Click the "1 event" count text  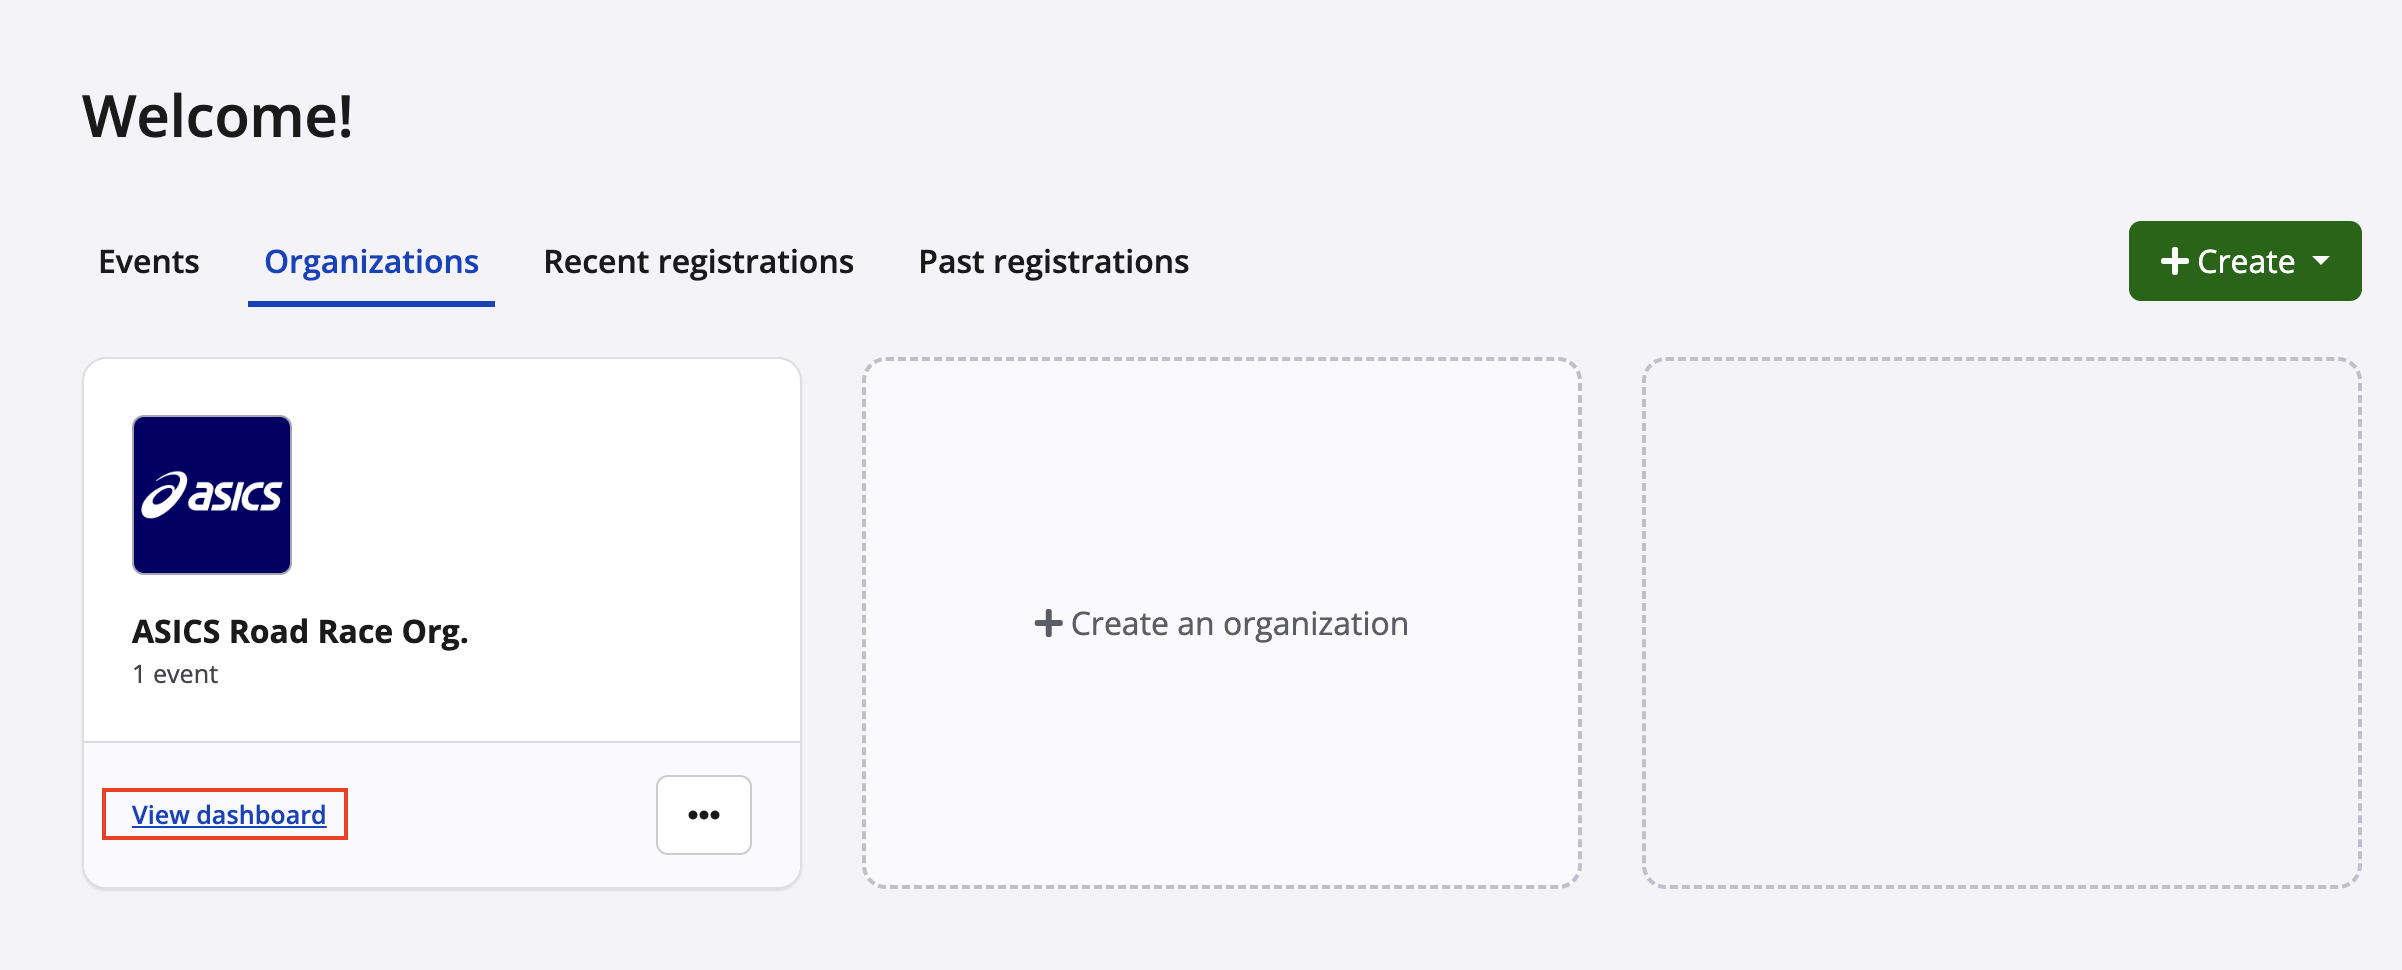coord(175,675)
